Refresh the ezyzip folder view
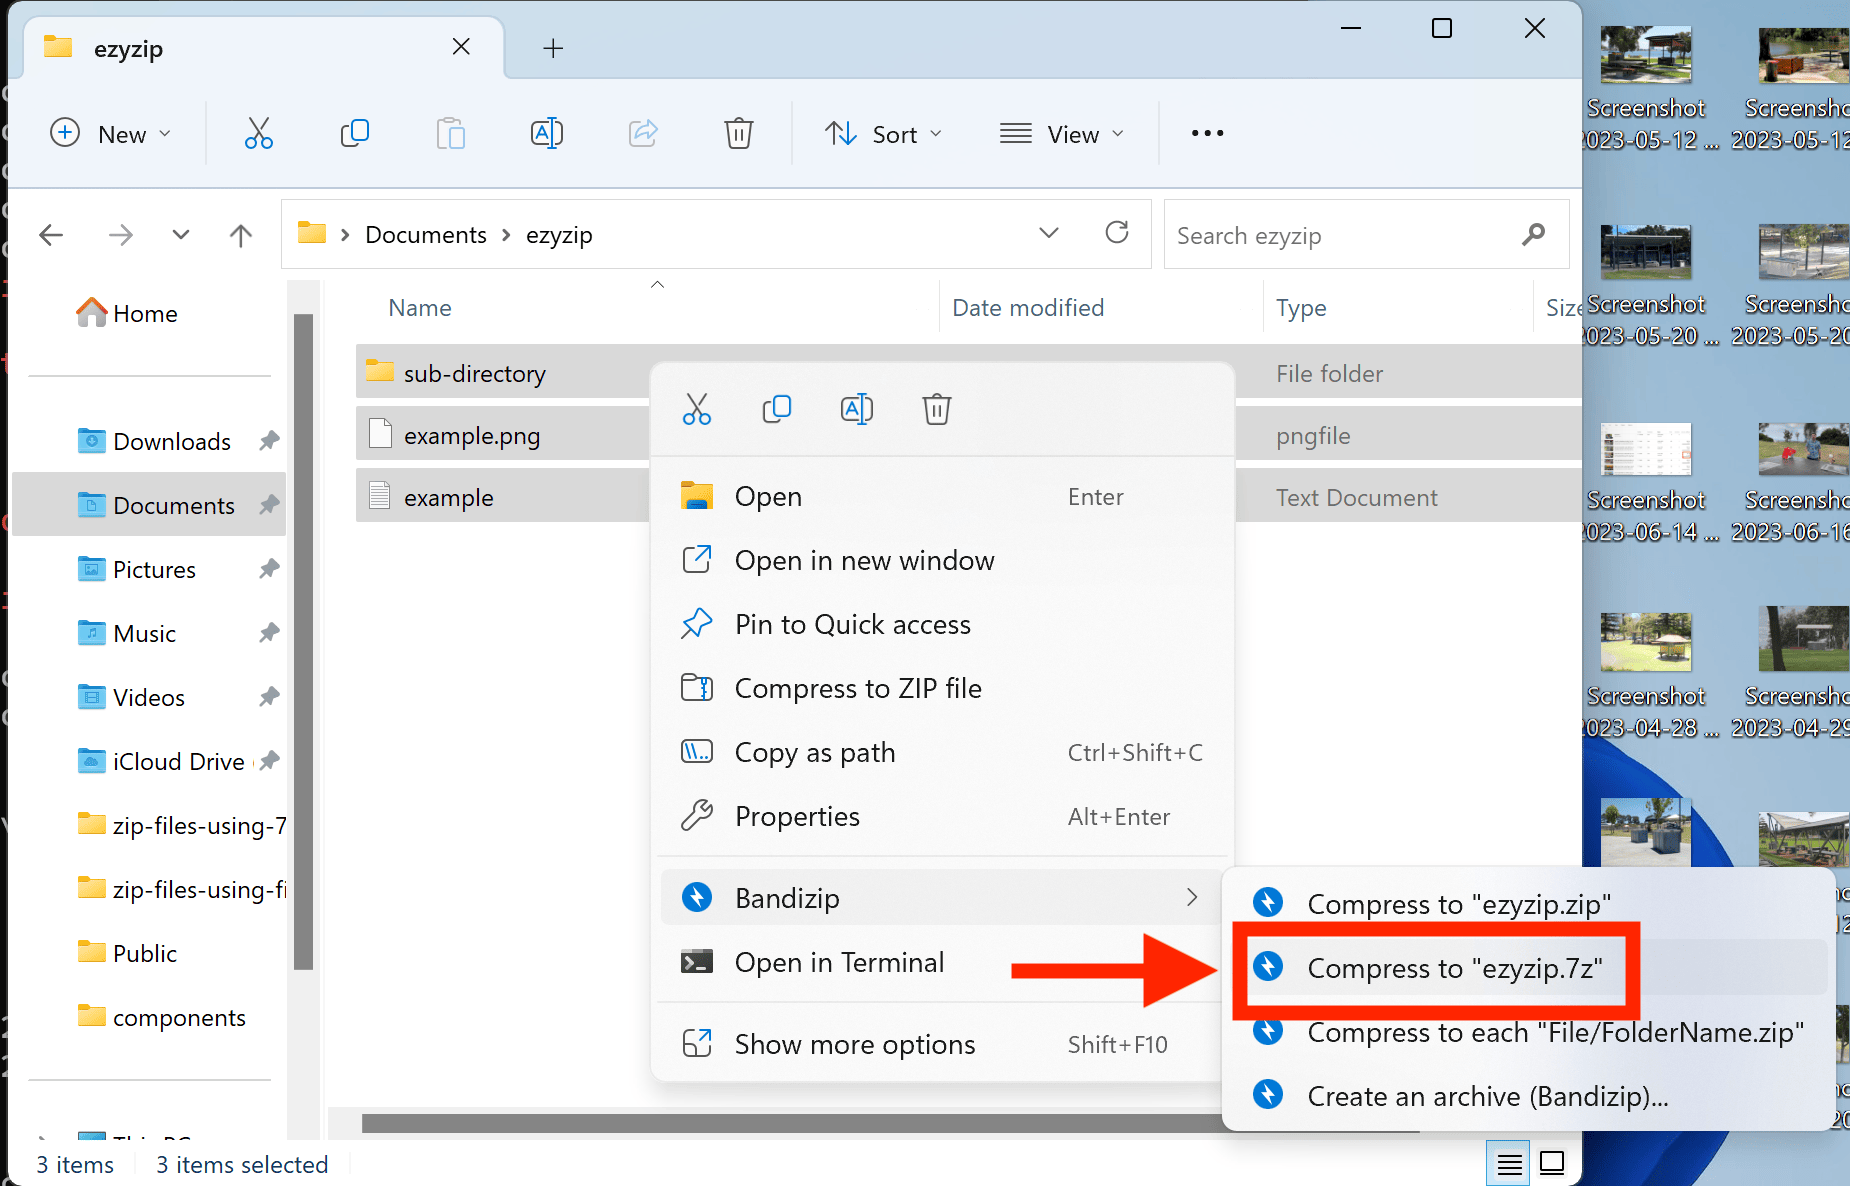1850x1186 pixels. click(1117, 233)
